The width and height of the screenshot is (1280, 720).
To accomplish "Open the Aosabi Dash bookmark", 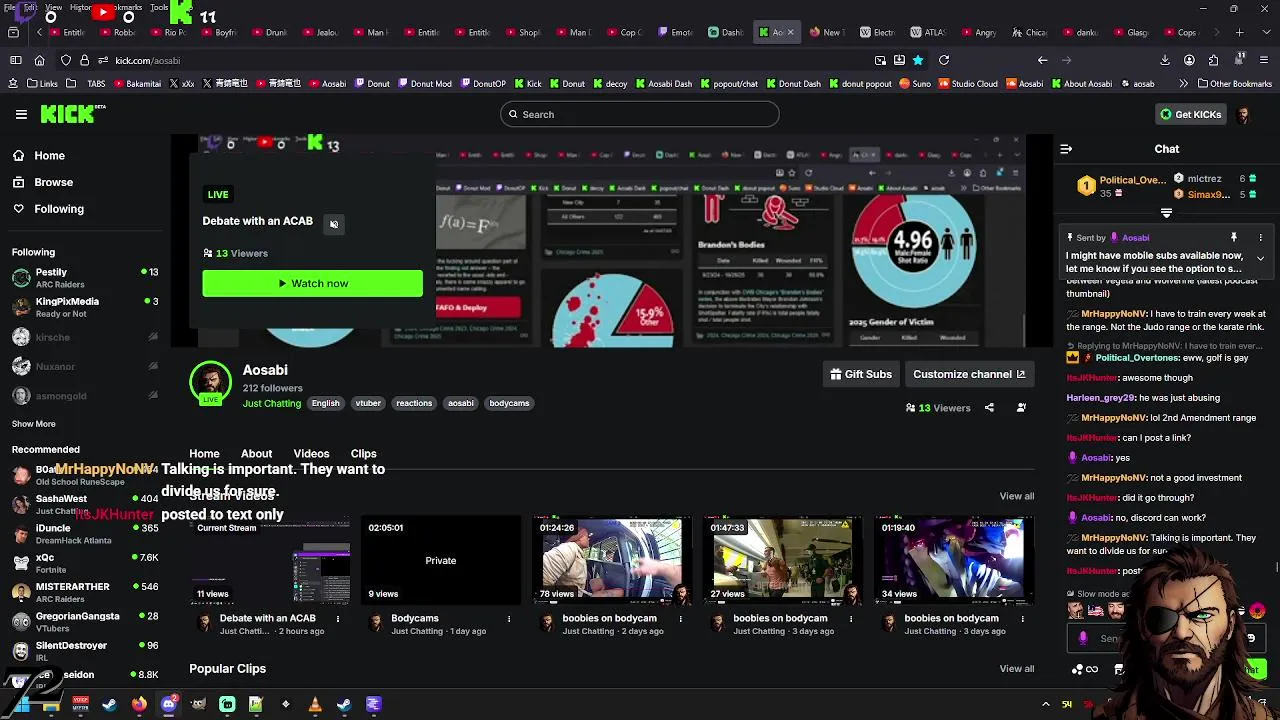I will (x=664, y=84).
